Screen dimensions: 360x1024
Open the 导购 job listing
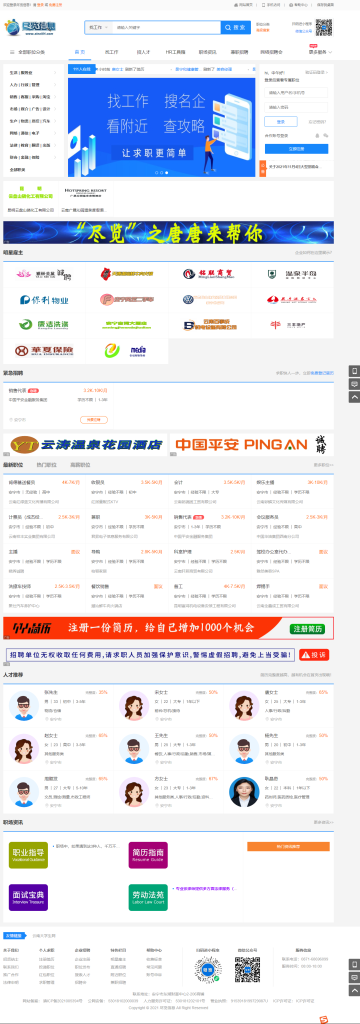point(95,551)
